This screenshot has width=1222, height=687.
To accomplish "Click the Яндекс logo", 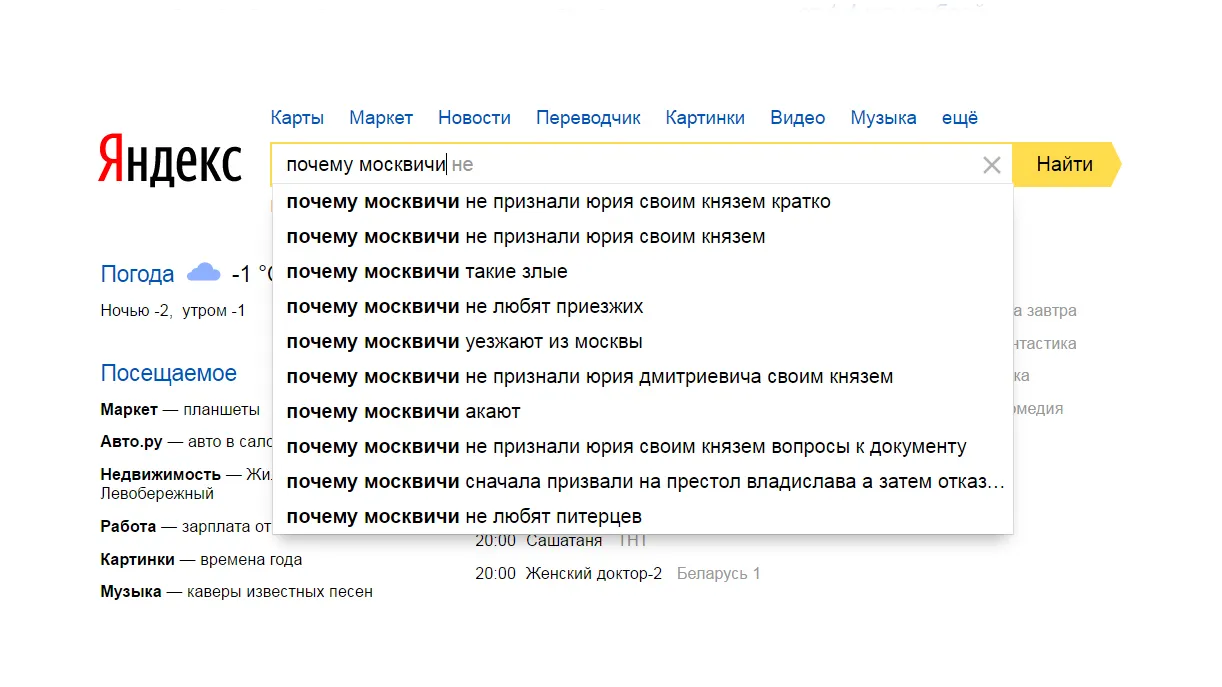I will tap(170, 161).
